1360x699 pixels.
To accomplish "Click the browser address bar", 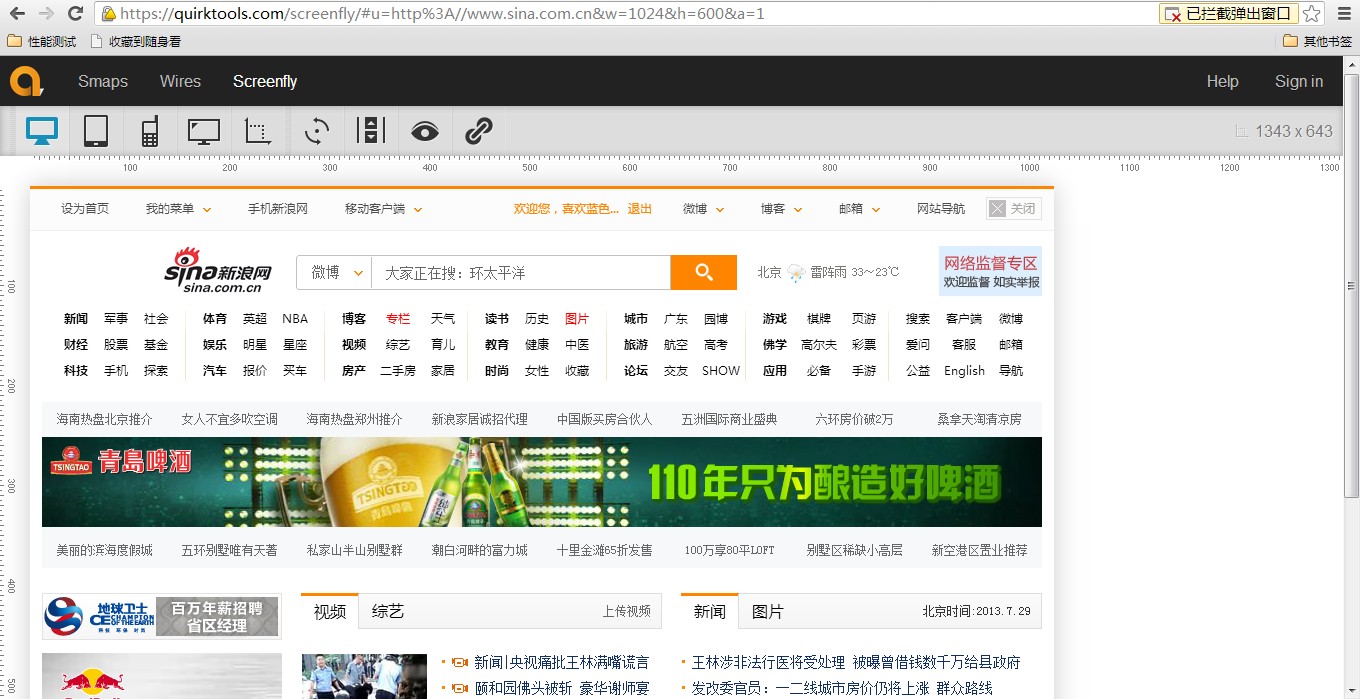I will click(x=630, y=14).
